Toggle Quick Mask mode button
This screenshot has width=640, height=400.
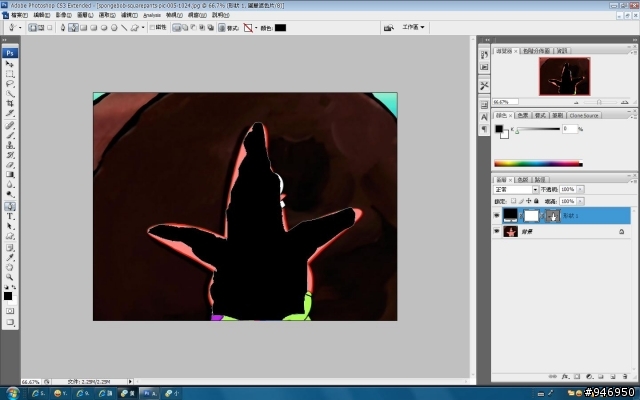point(10,311)
